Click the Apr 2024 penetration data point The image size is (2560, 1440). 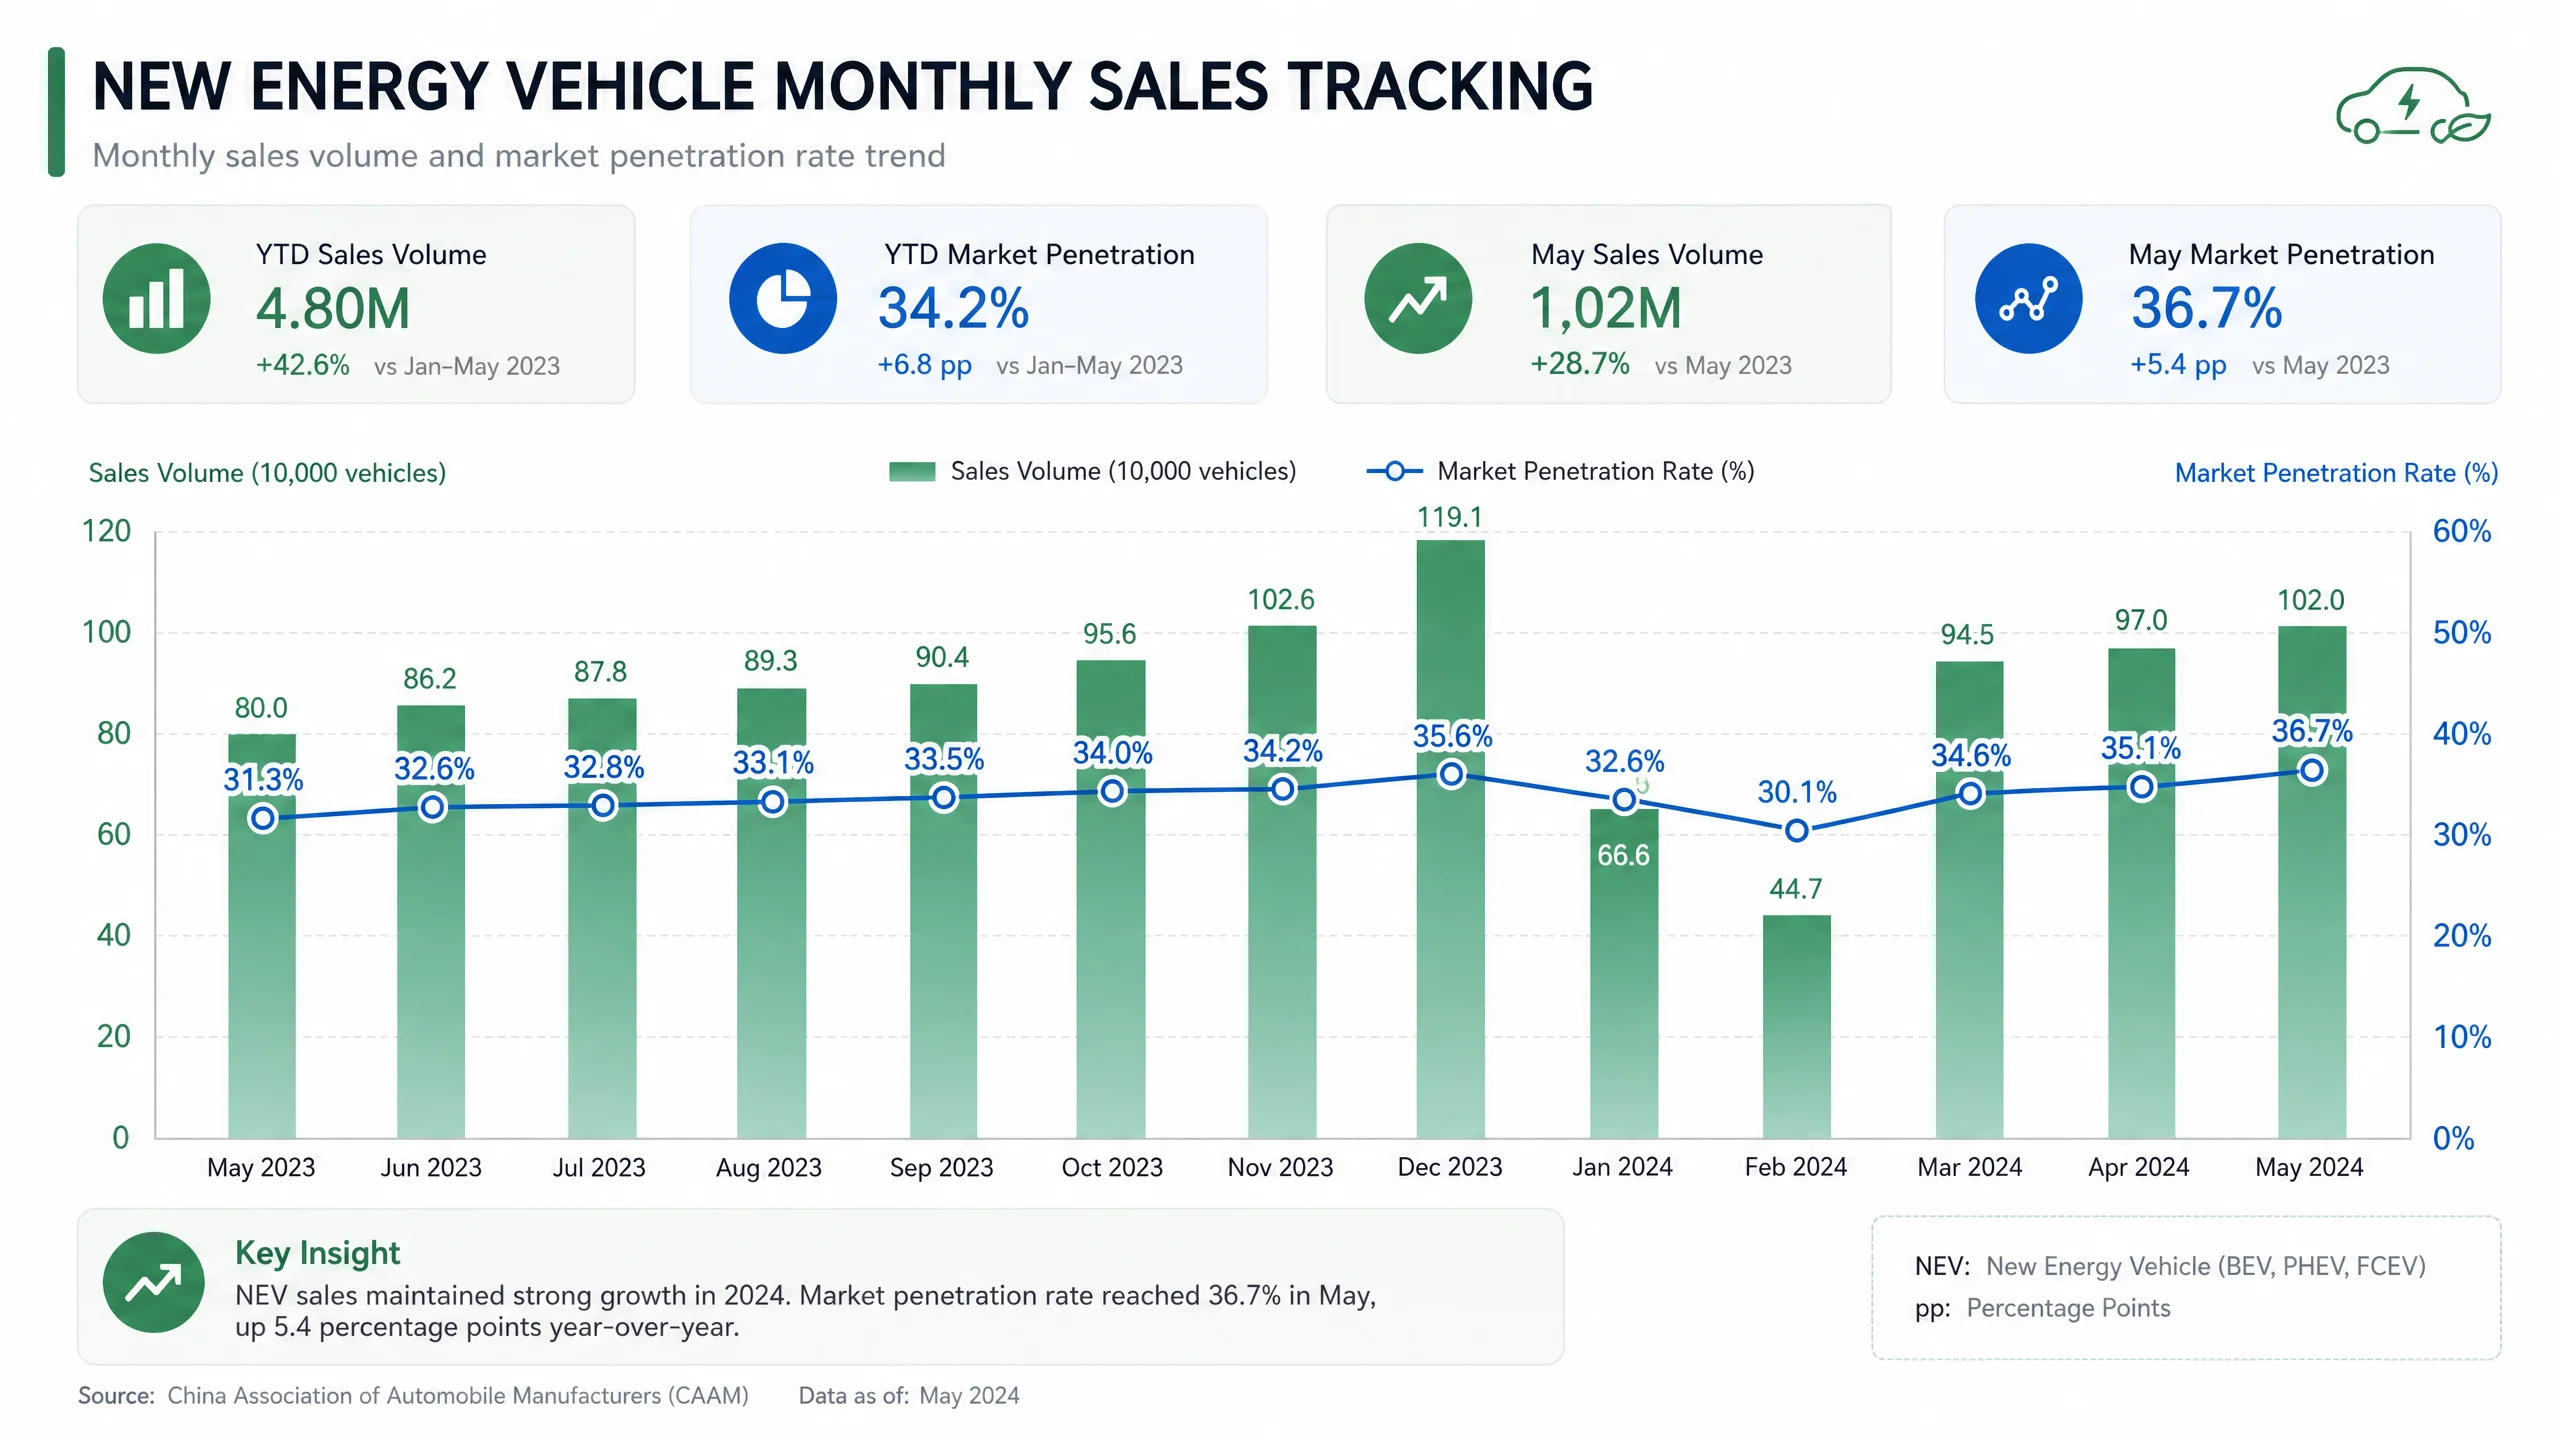2141,787
